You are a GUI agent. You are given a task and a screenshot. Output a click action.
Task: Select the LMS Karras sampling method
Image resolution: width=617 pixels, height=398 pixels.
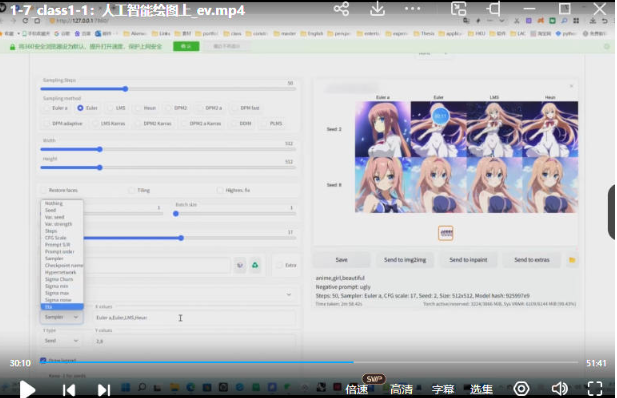coord(109,124)
